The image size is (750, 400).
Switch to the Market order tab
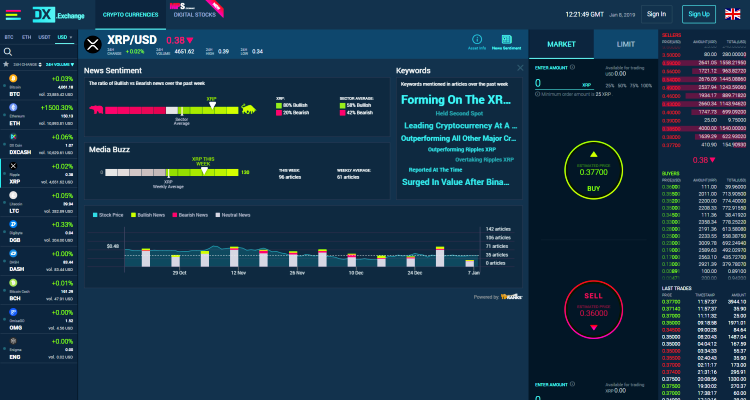coord(561,44)
